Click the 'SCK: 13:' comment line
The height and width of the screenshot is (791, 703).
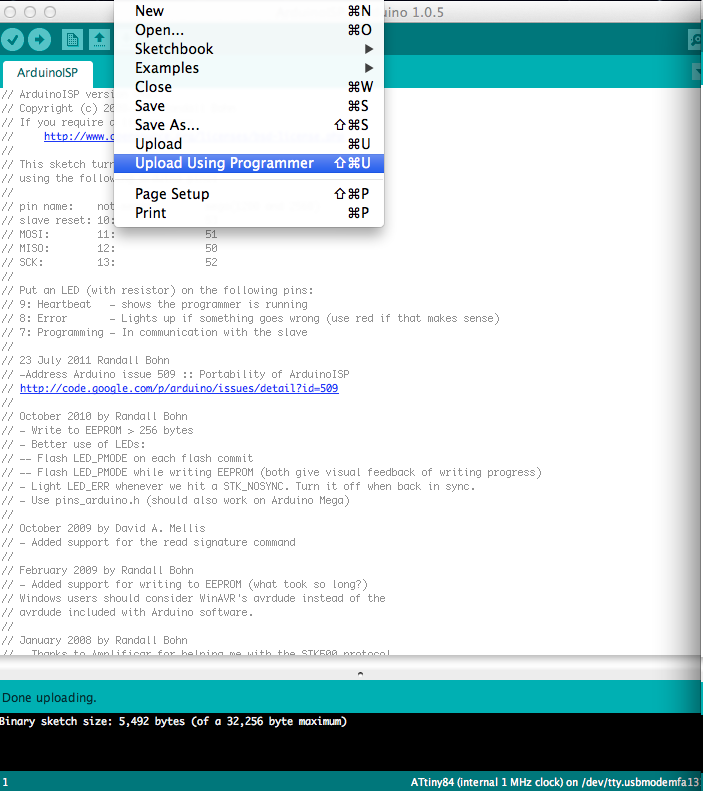click(109, 262)
